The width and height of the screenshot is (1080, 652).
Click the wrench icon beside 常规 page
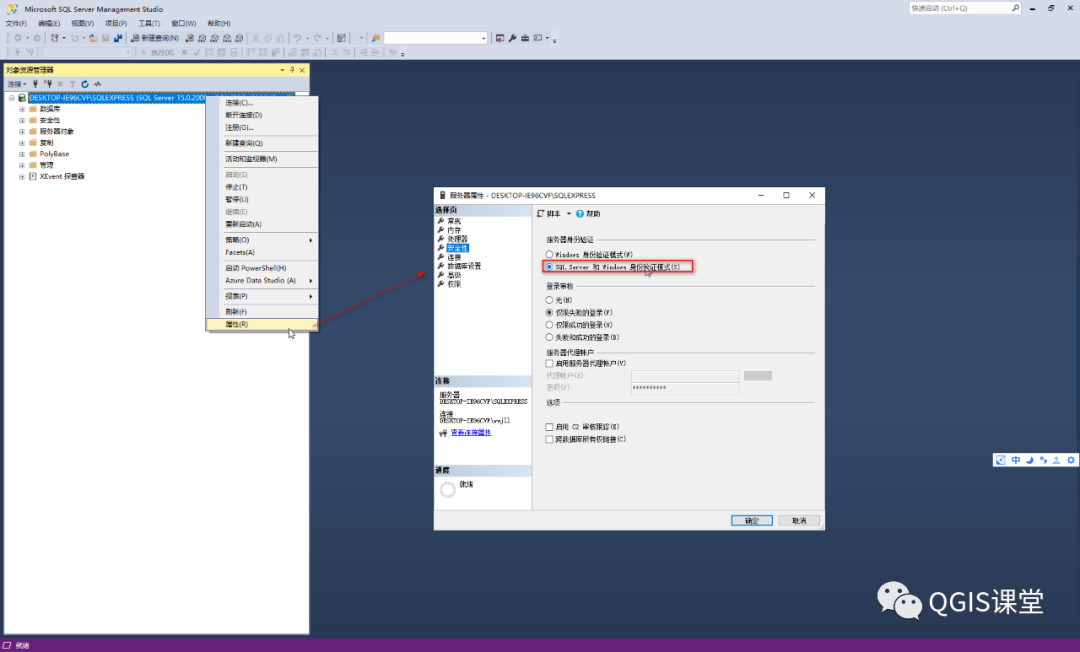[441, 221]
